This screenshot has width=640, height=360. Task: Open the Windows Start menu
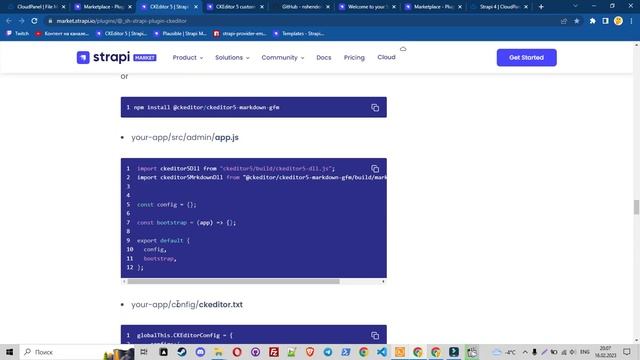tap(9, 352)
